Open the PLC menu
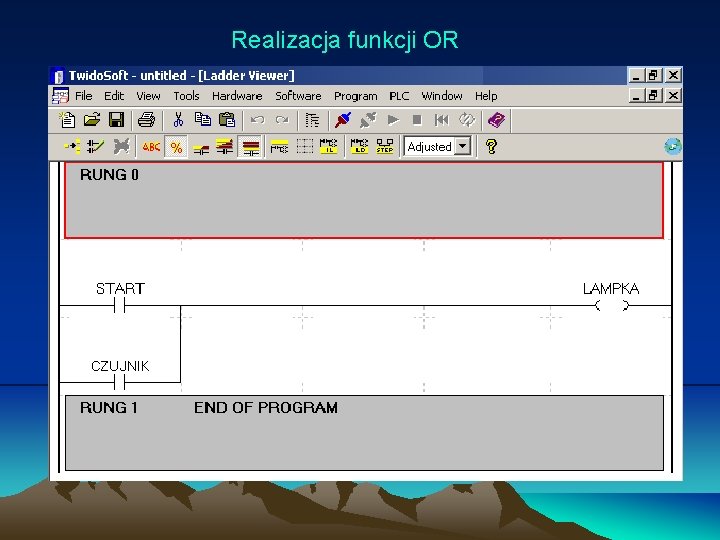 click(399, 96)
